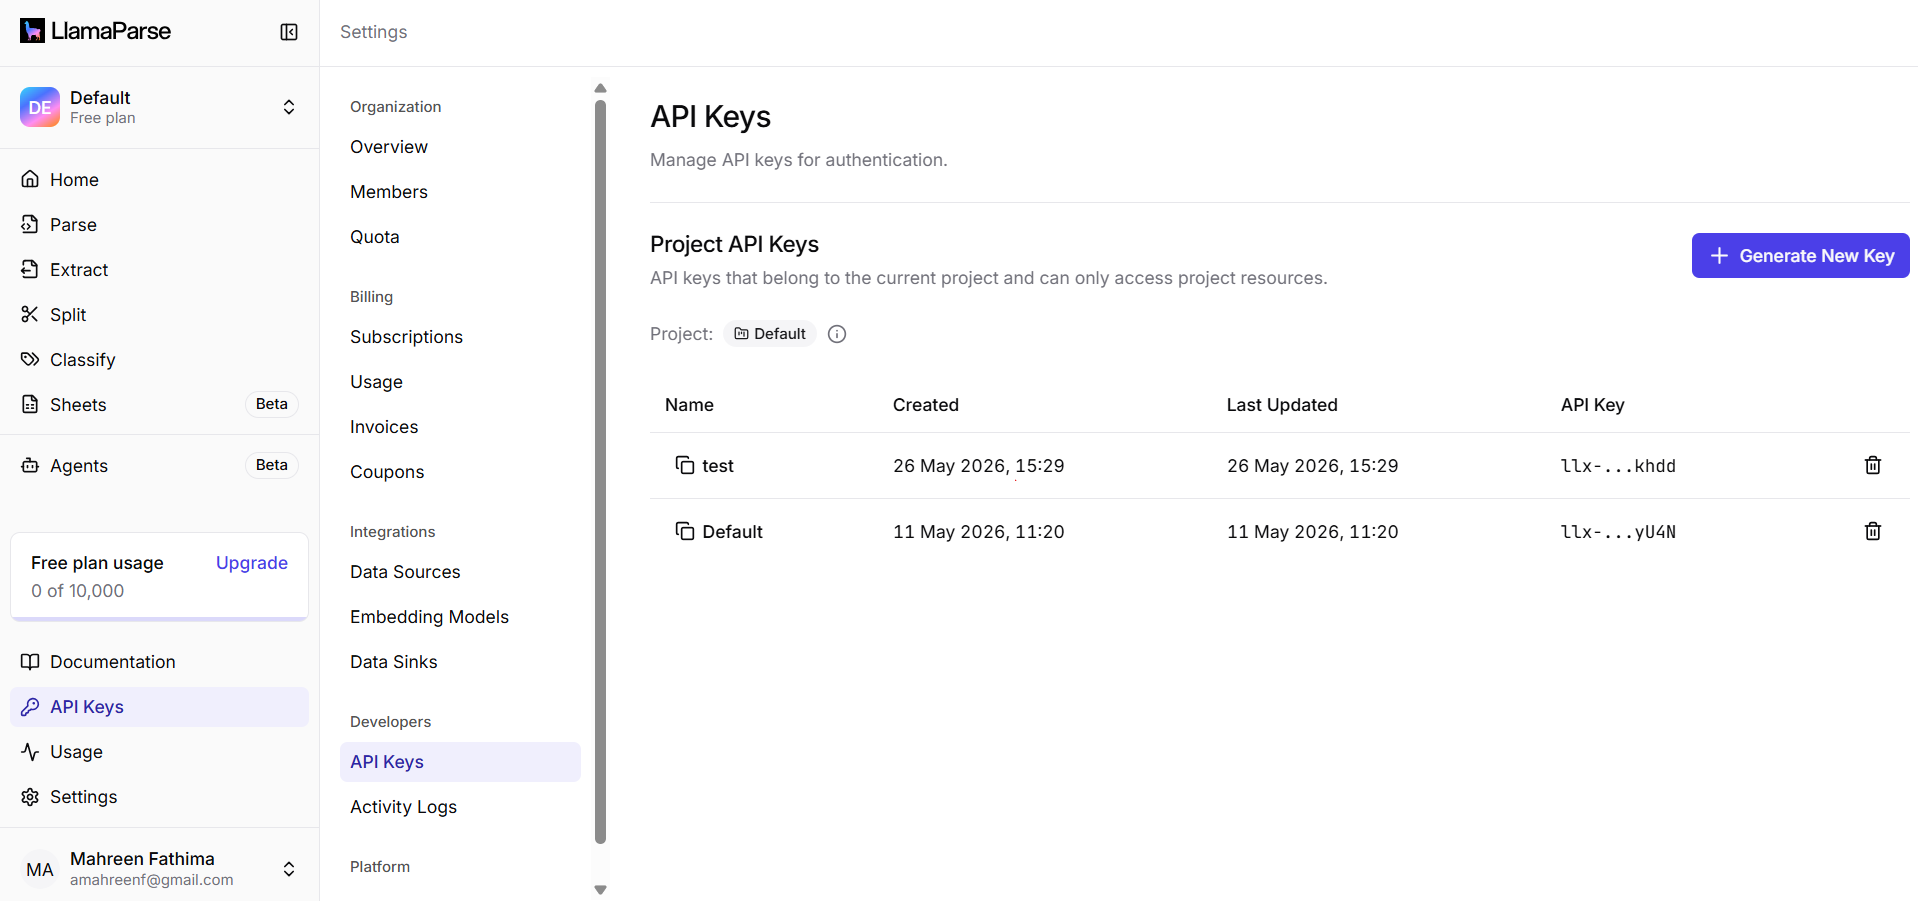Copy the test API key
1918x901 pixels.
click(x=685, y=465)
